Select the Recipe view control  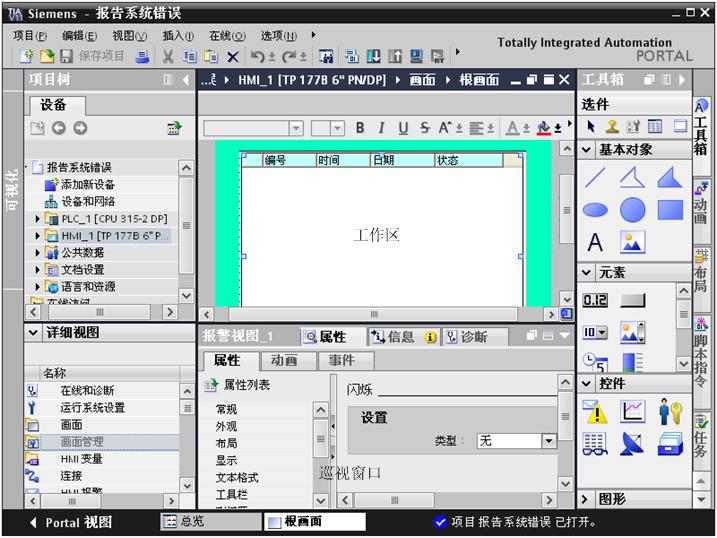595,444
